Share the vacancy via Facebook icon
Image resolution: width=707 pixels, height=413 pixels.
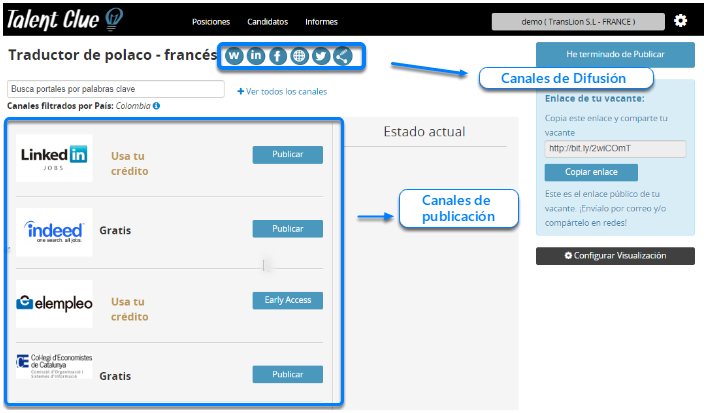point(278,56)
